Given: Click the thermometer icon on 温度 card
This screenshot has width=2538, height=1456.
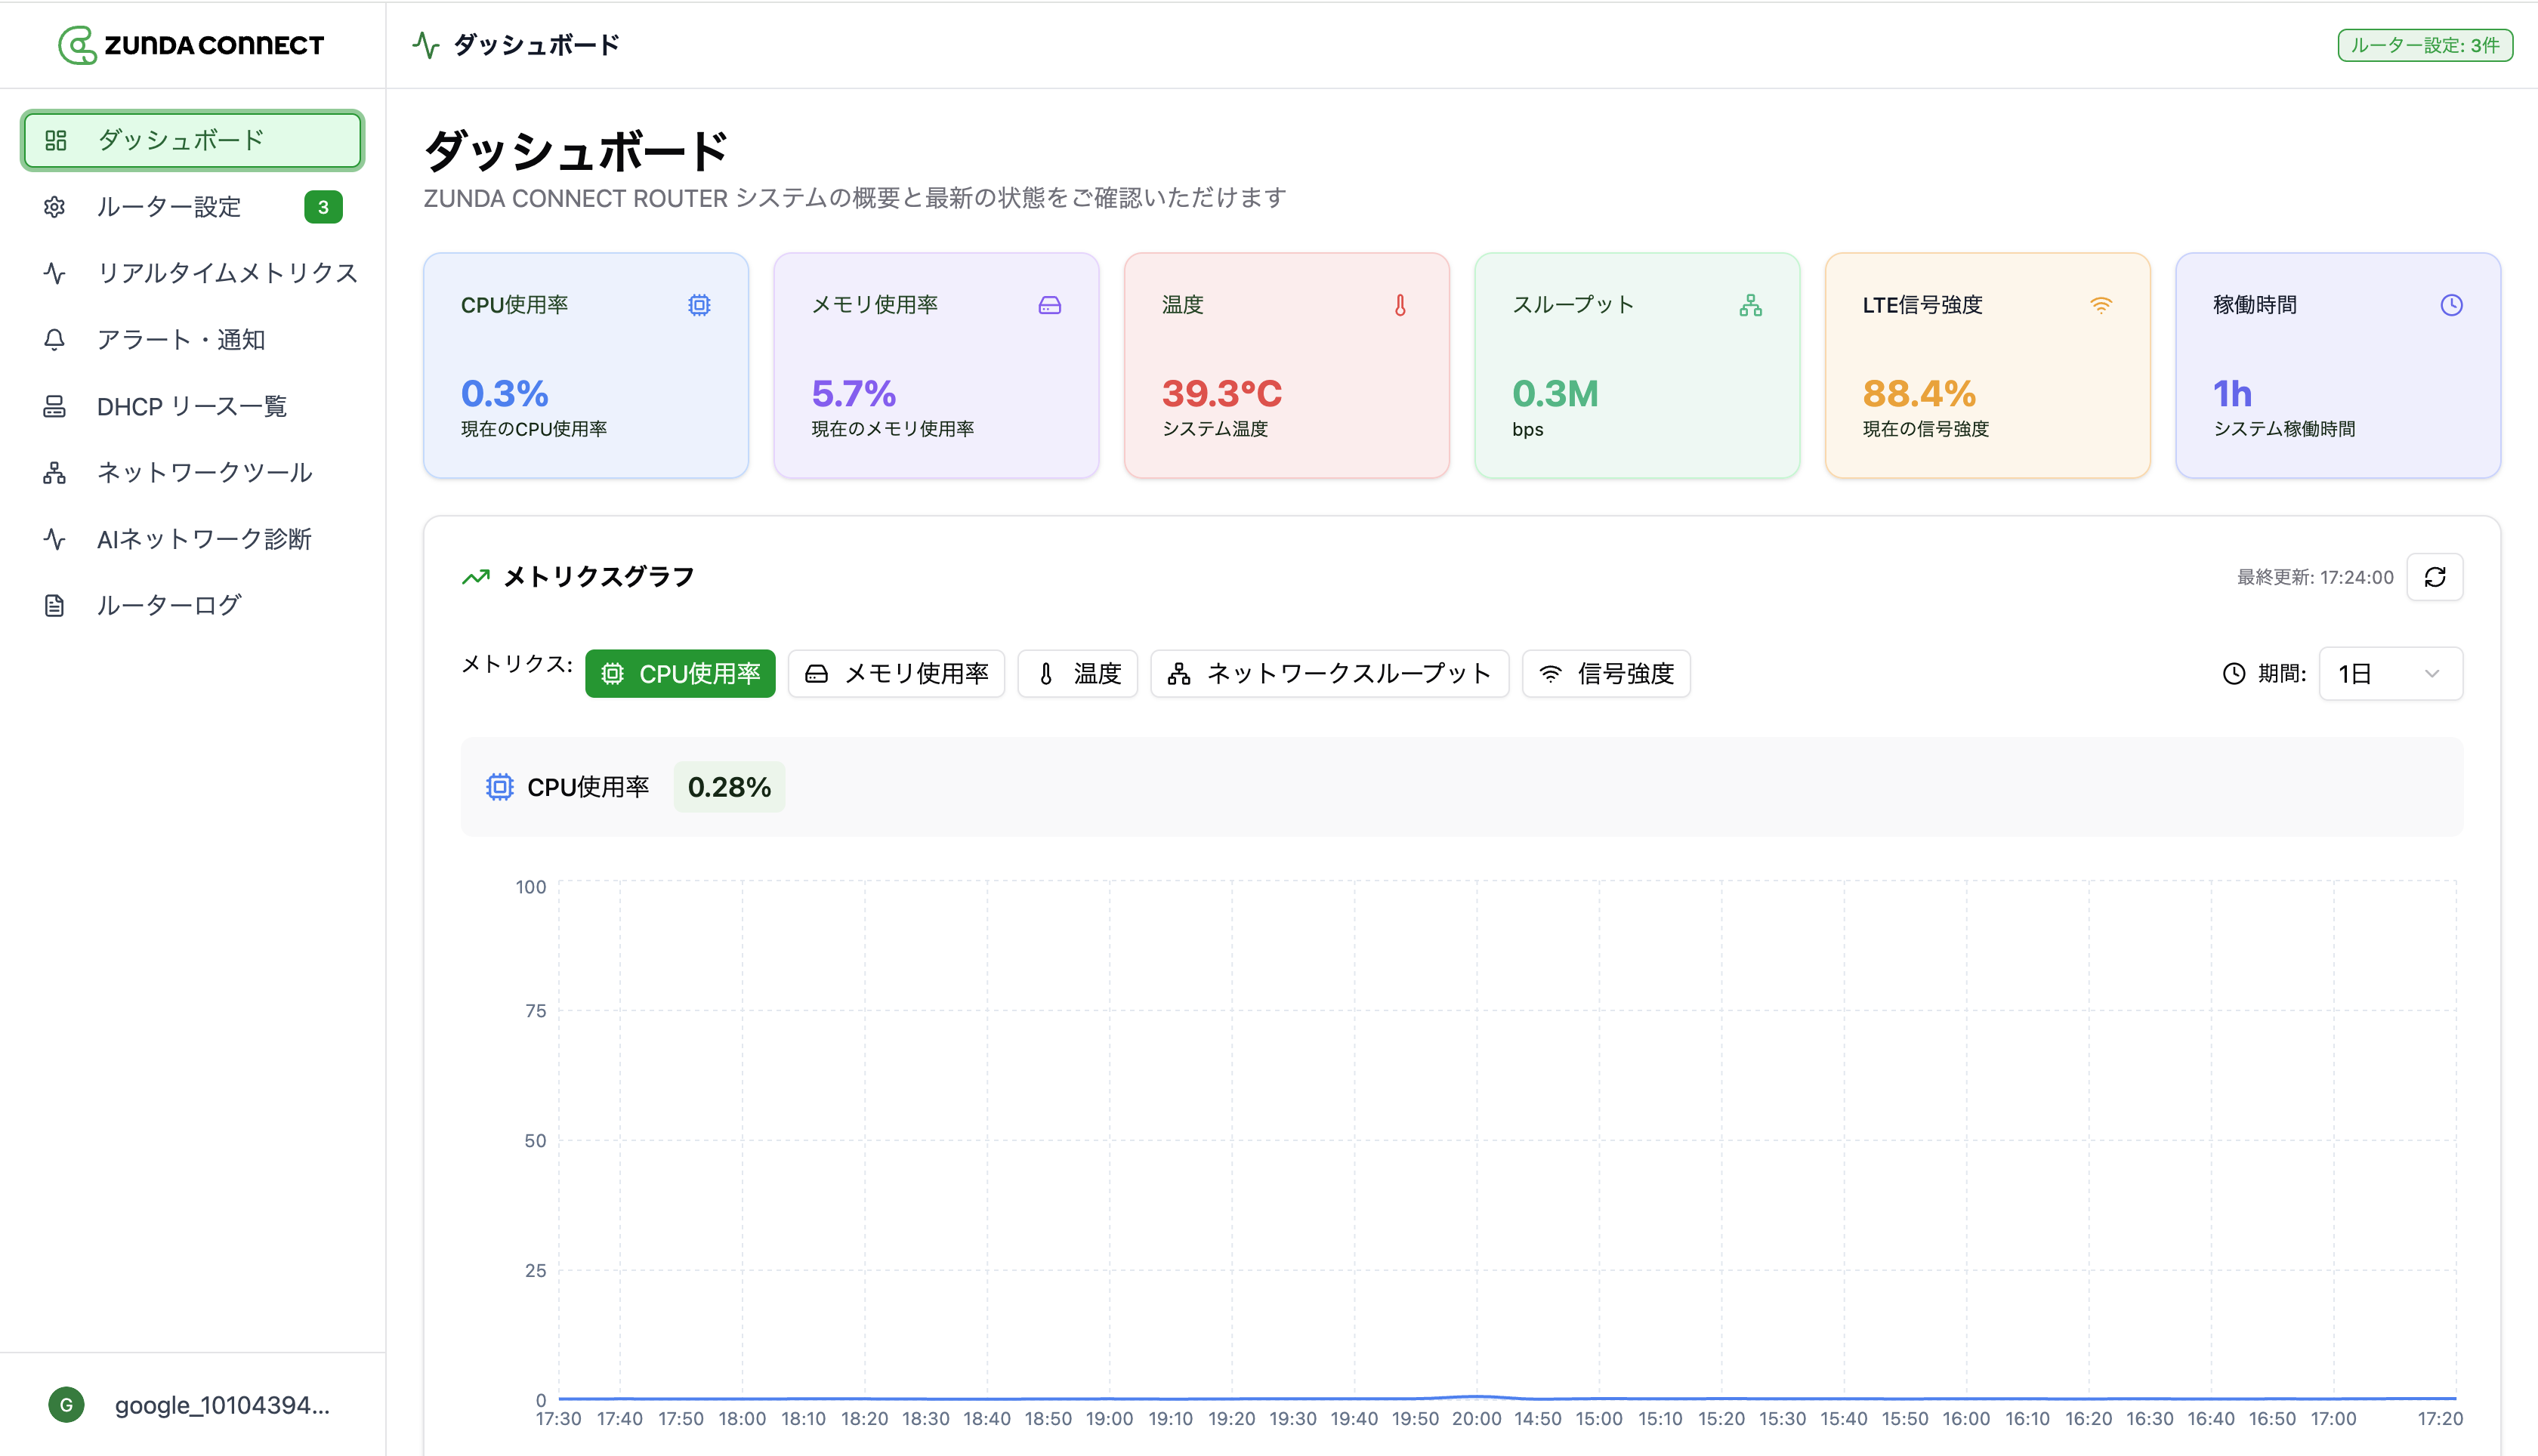Looking at the screenshot, I should tap(1400, 305).
